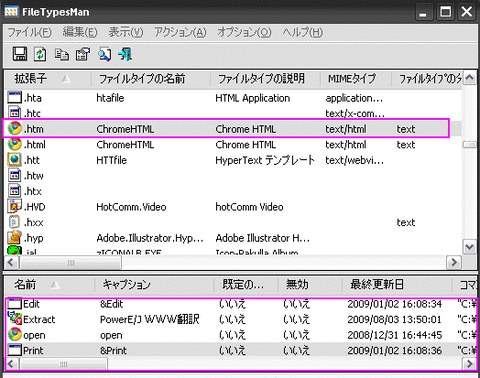Click the Edit action icon

point(15,304)
